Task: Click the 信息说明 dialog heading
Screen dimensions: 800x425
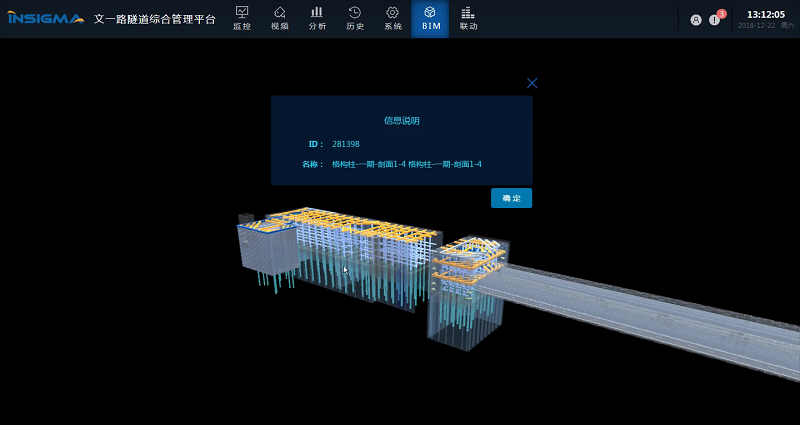Action: pos(401,121)
